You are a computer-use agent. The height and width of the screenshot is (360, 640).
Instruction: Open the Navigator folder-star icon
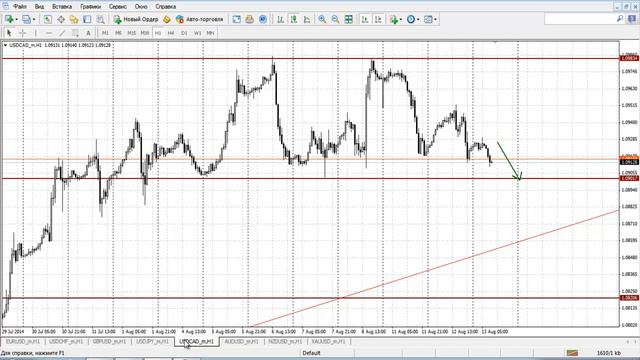tap(74, 19)
